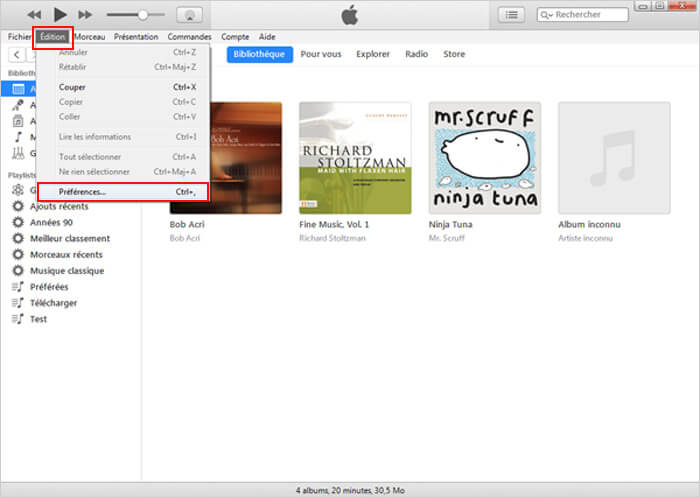Click the Artiste inconnu label
700x498 pixels.
pos(585,238)
